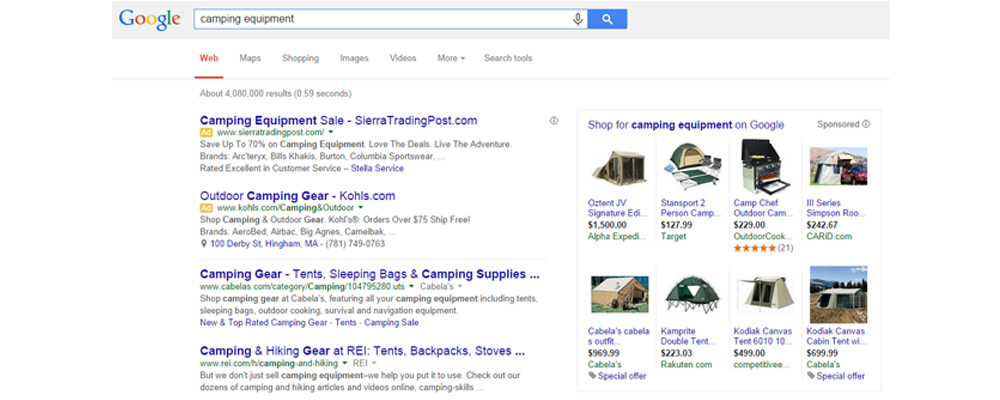Open Kamprite Double Tent thumbnail
This screenshot has height=400, width=1000.
[x=693, y=294]
